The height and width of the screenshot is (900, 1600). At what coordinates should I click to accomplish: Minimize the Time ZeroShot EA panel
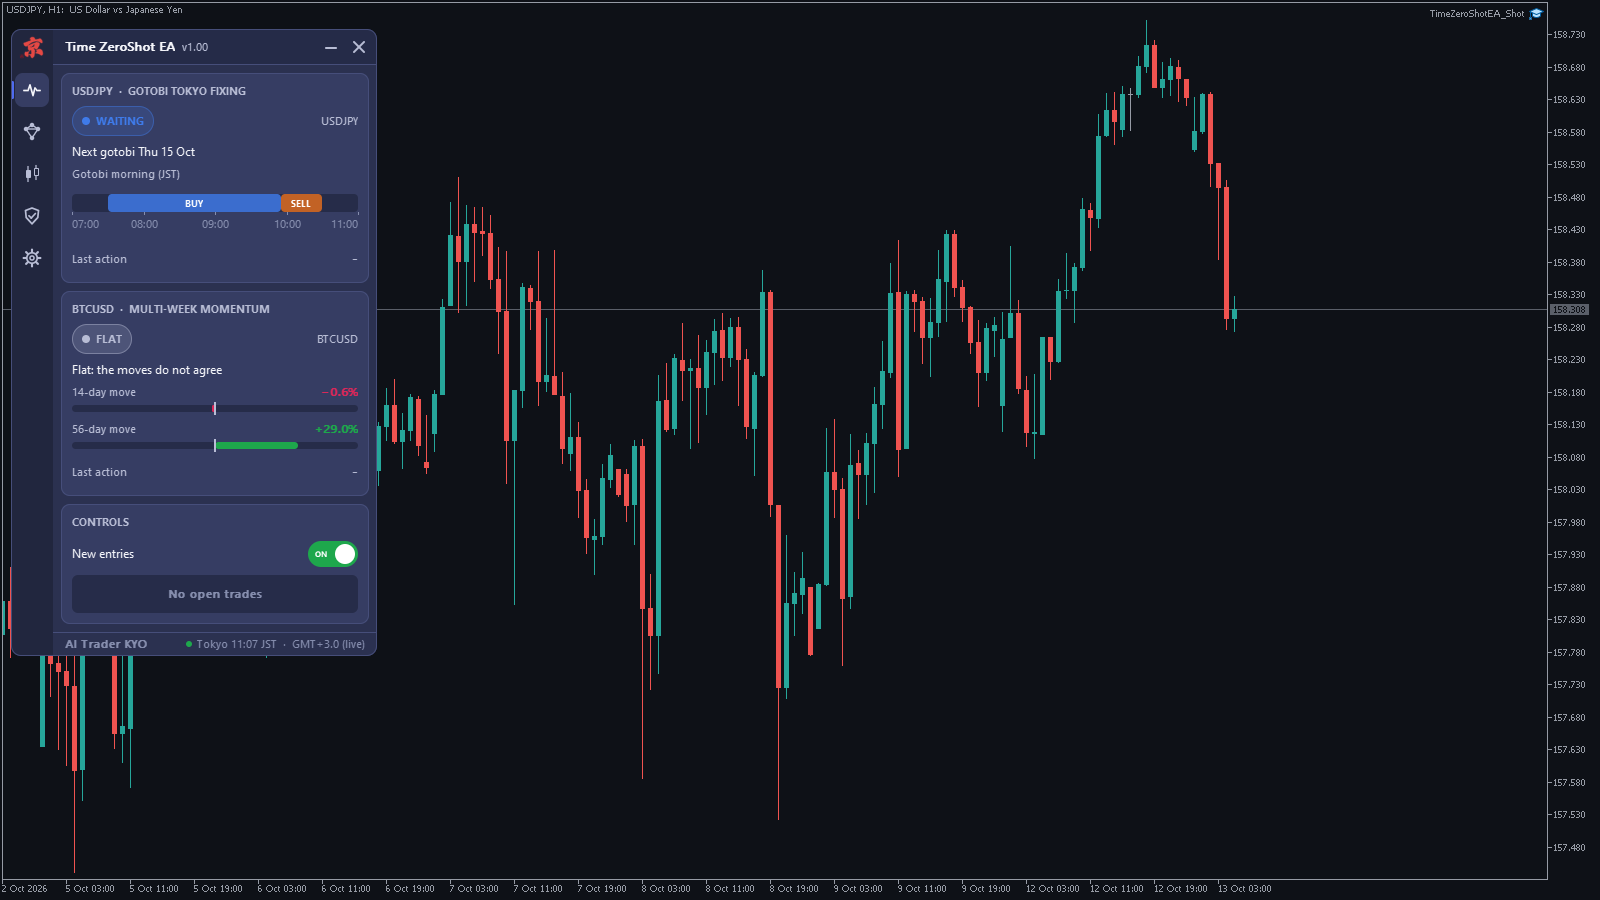331,47
